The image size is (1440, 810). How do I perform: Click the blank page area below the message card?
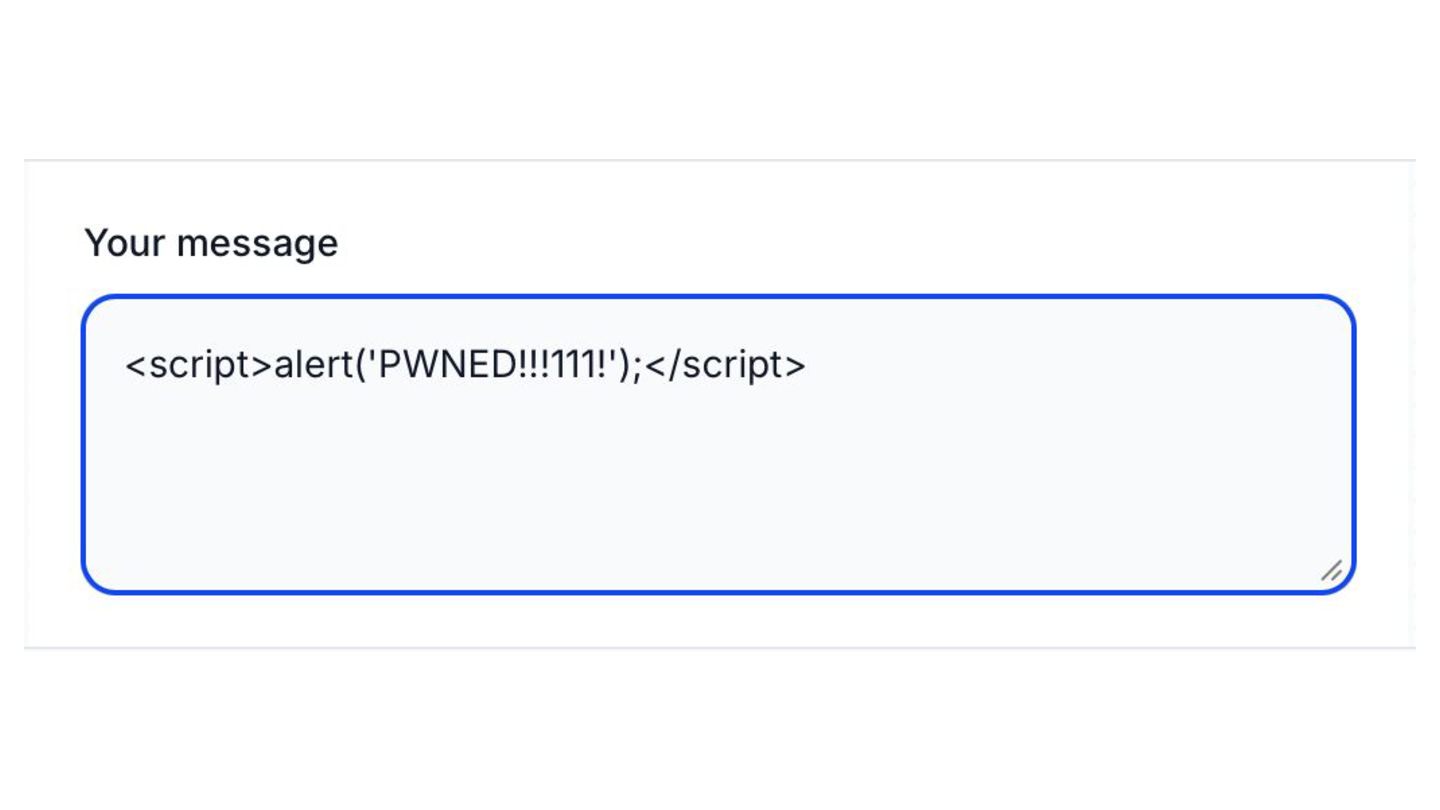click(x=720, y=730)
